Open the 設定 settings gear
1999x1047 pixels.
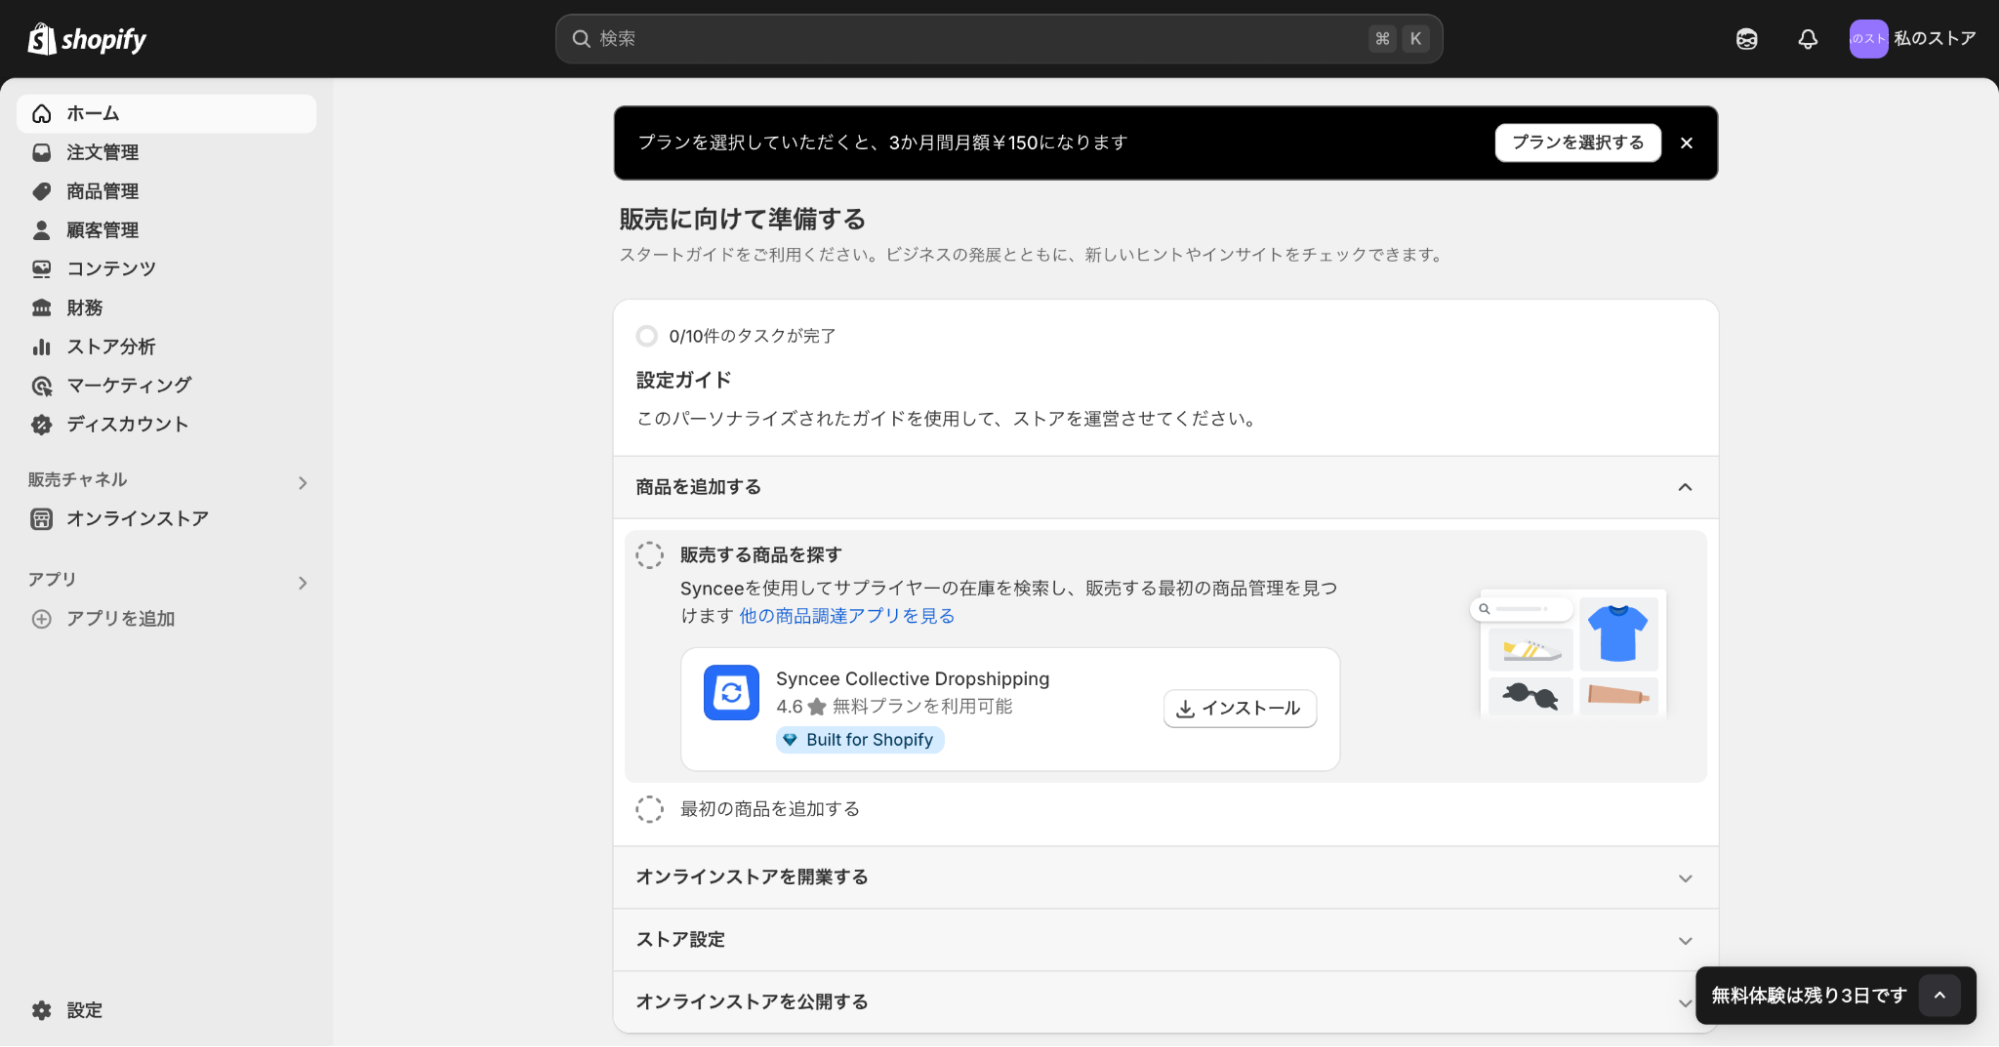84,1010
